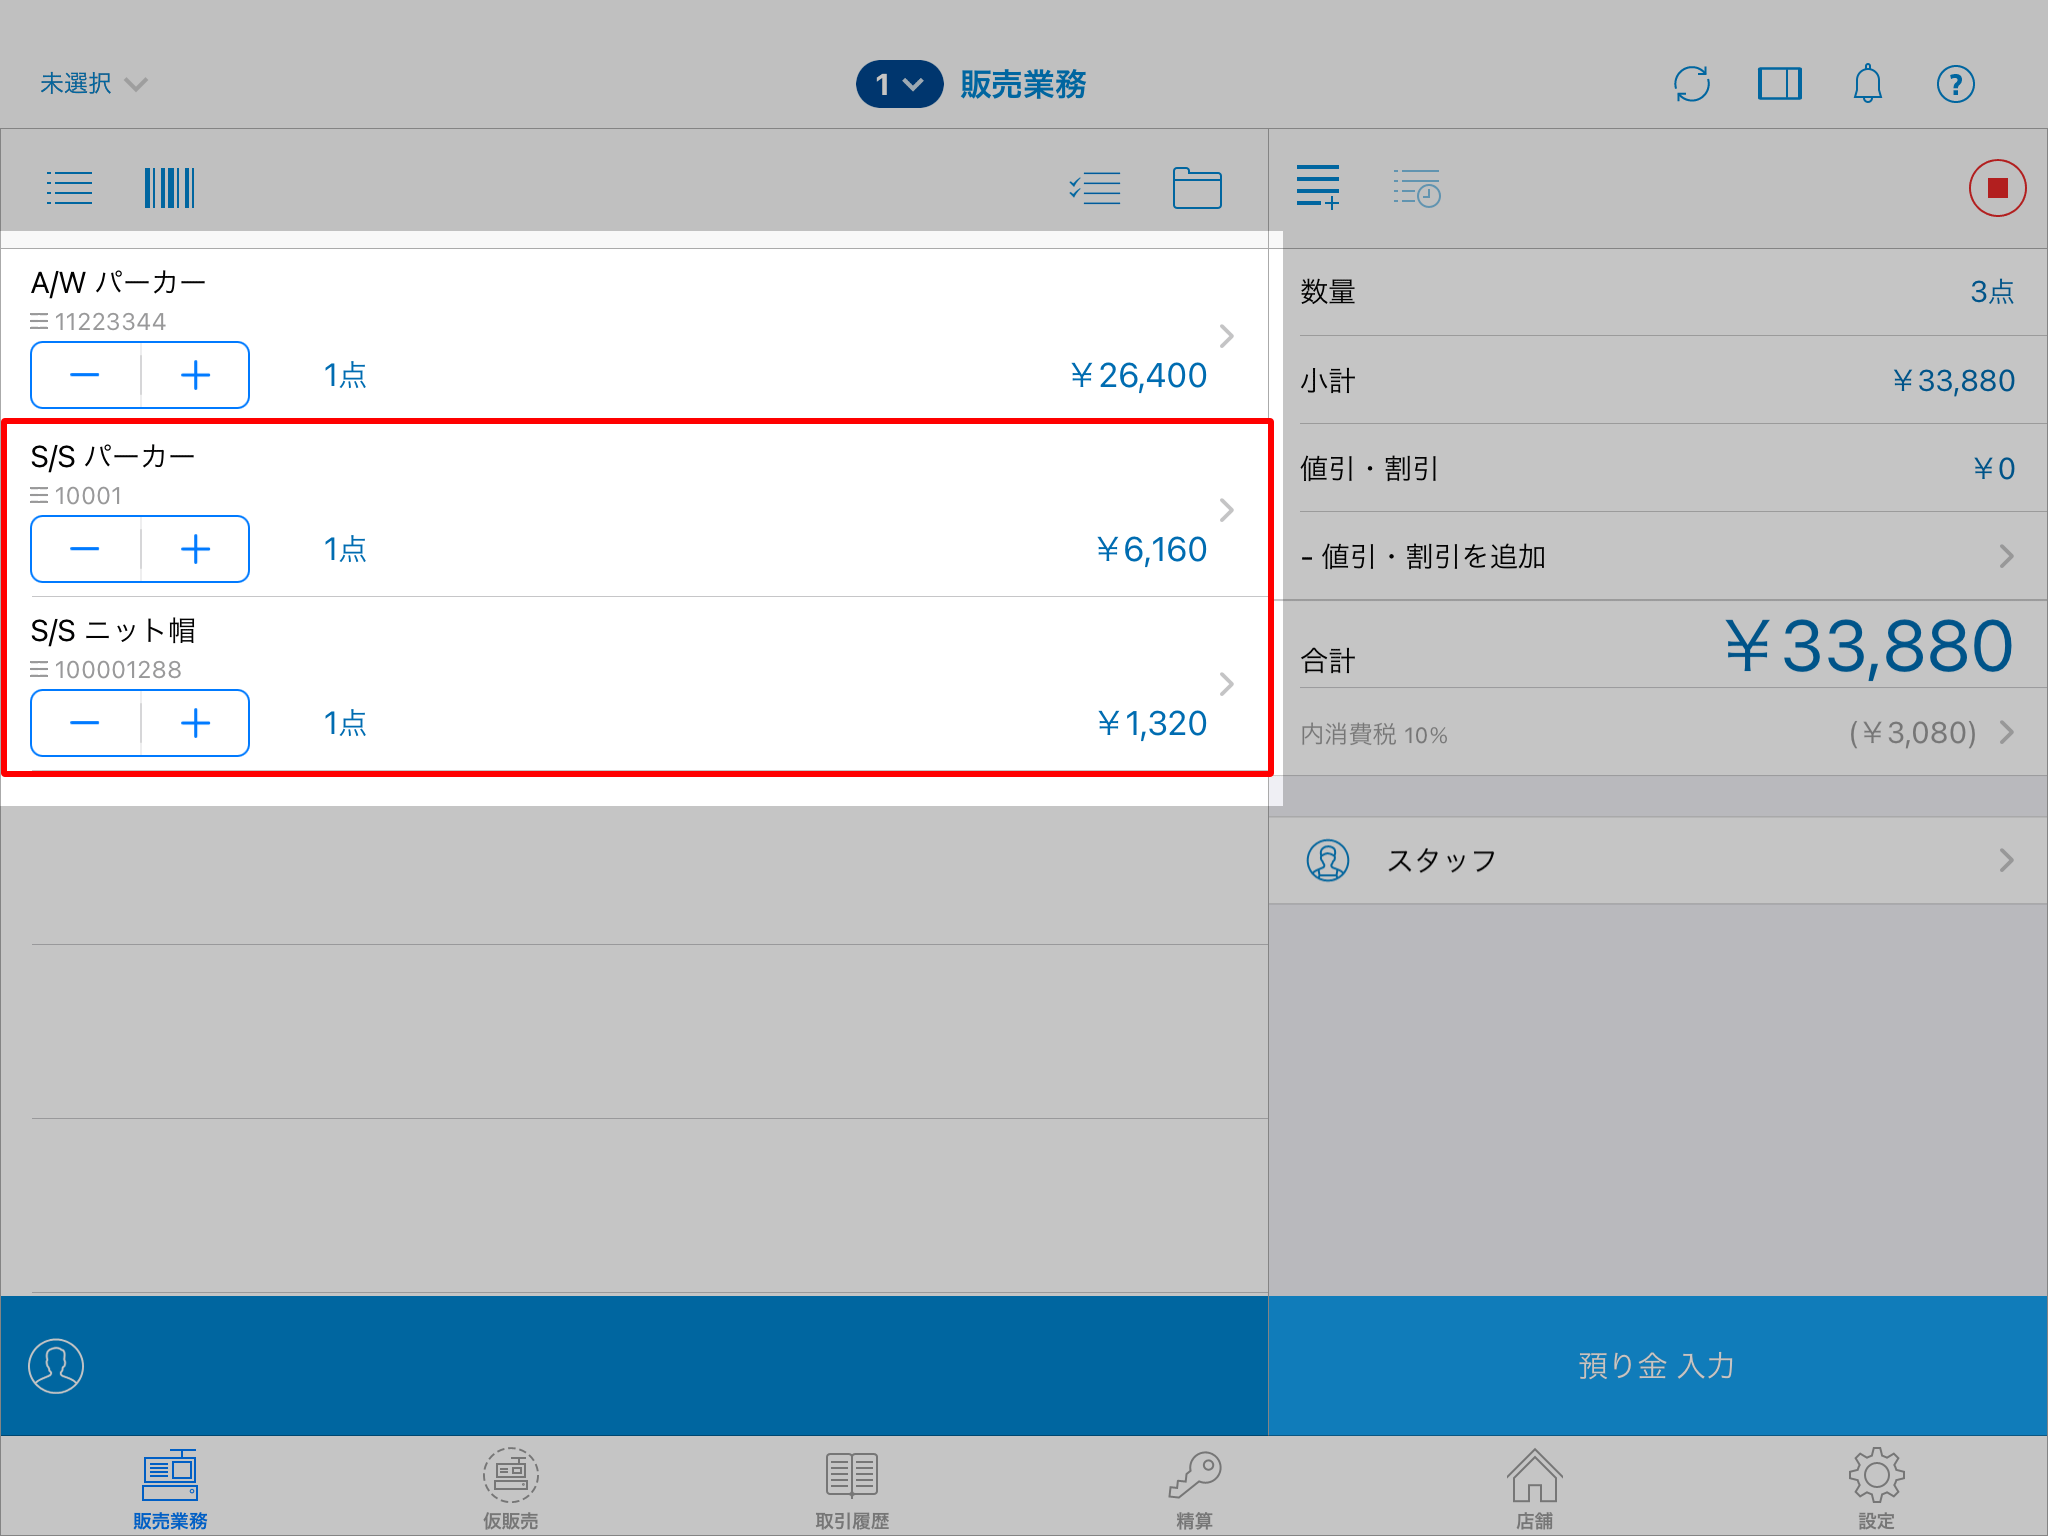
Task: Open the スタッフ selection row
Action: point(1658,860)
